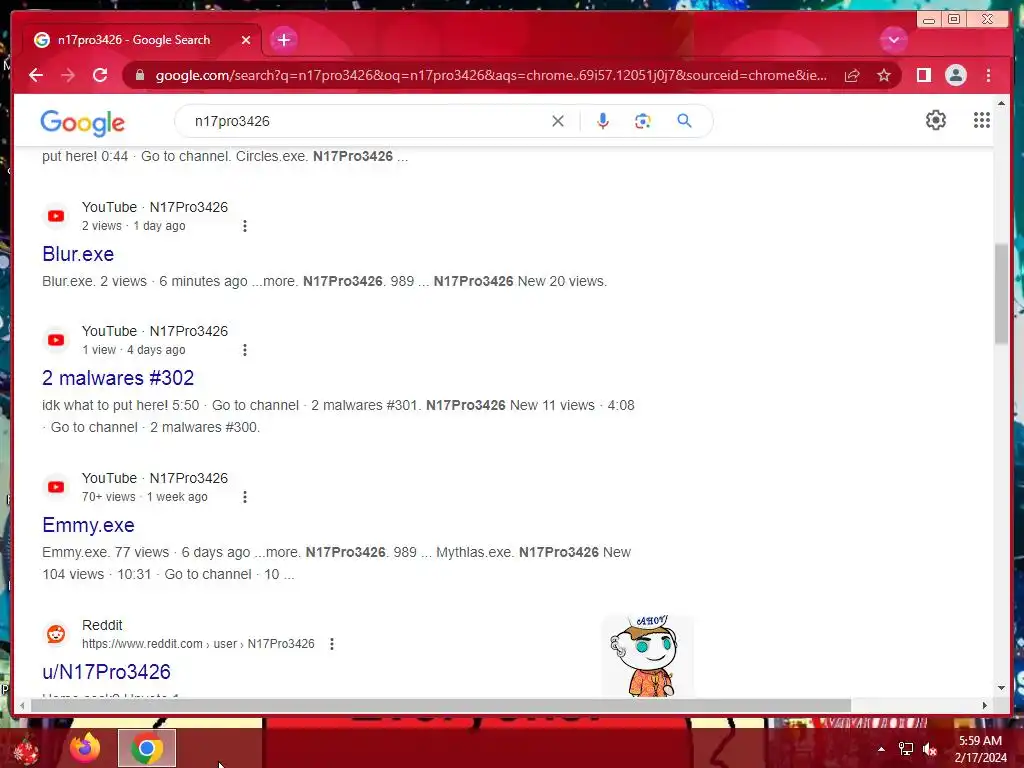Open more options for Blur.exe result
Image resolution: width=1024 pixels, height=768 pixels.
click(x=245, y=226)
